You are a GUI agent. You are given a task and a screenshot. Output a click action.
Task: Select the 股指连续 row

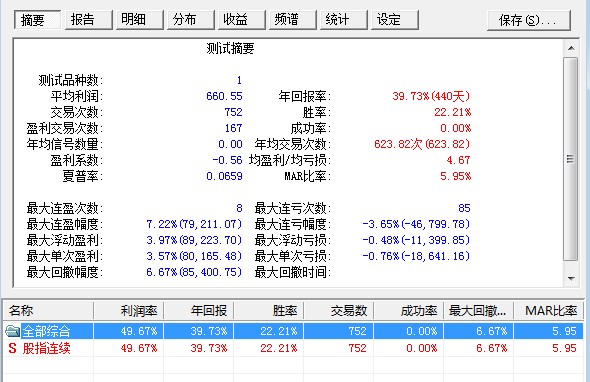click(x=293, y=348)
